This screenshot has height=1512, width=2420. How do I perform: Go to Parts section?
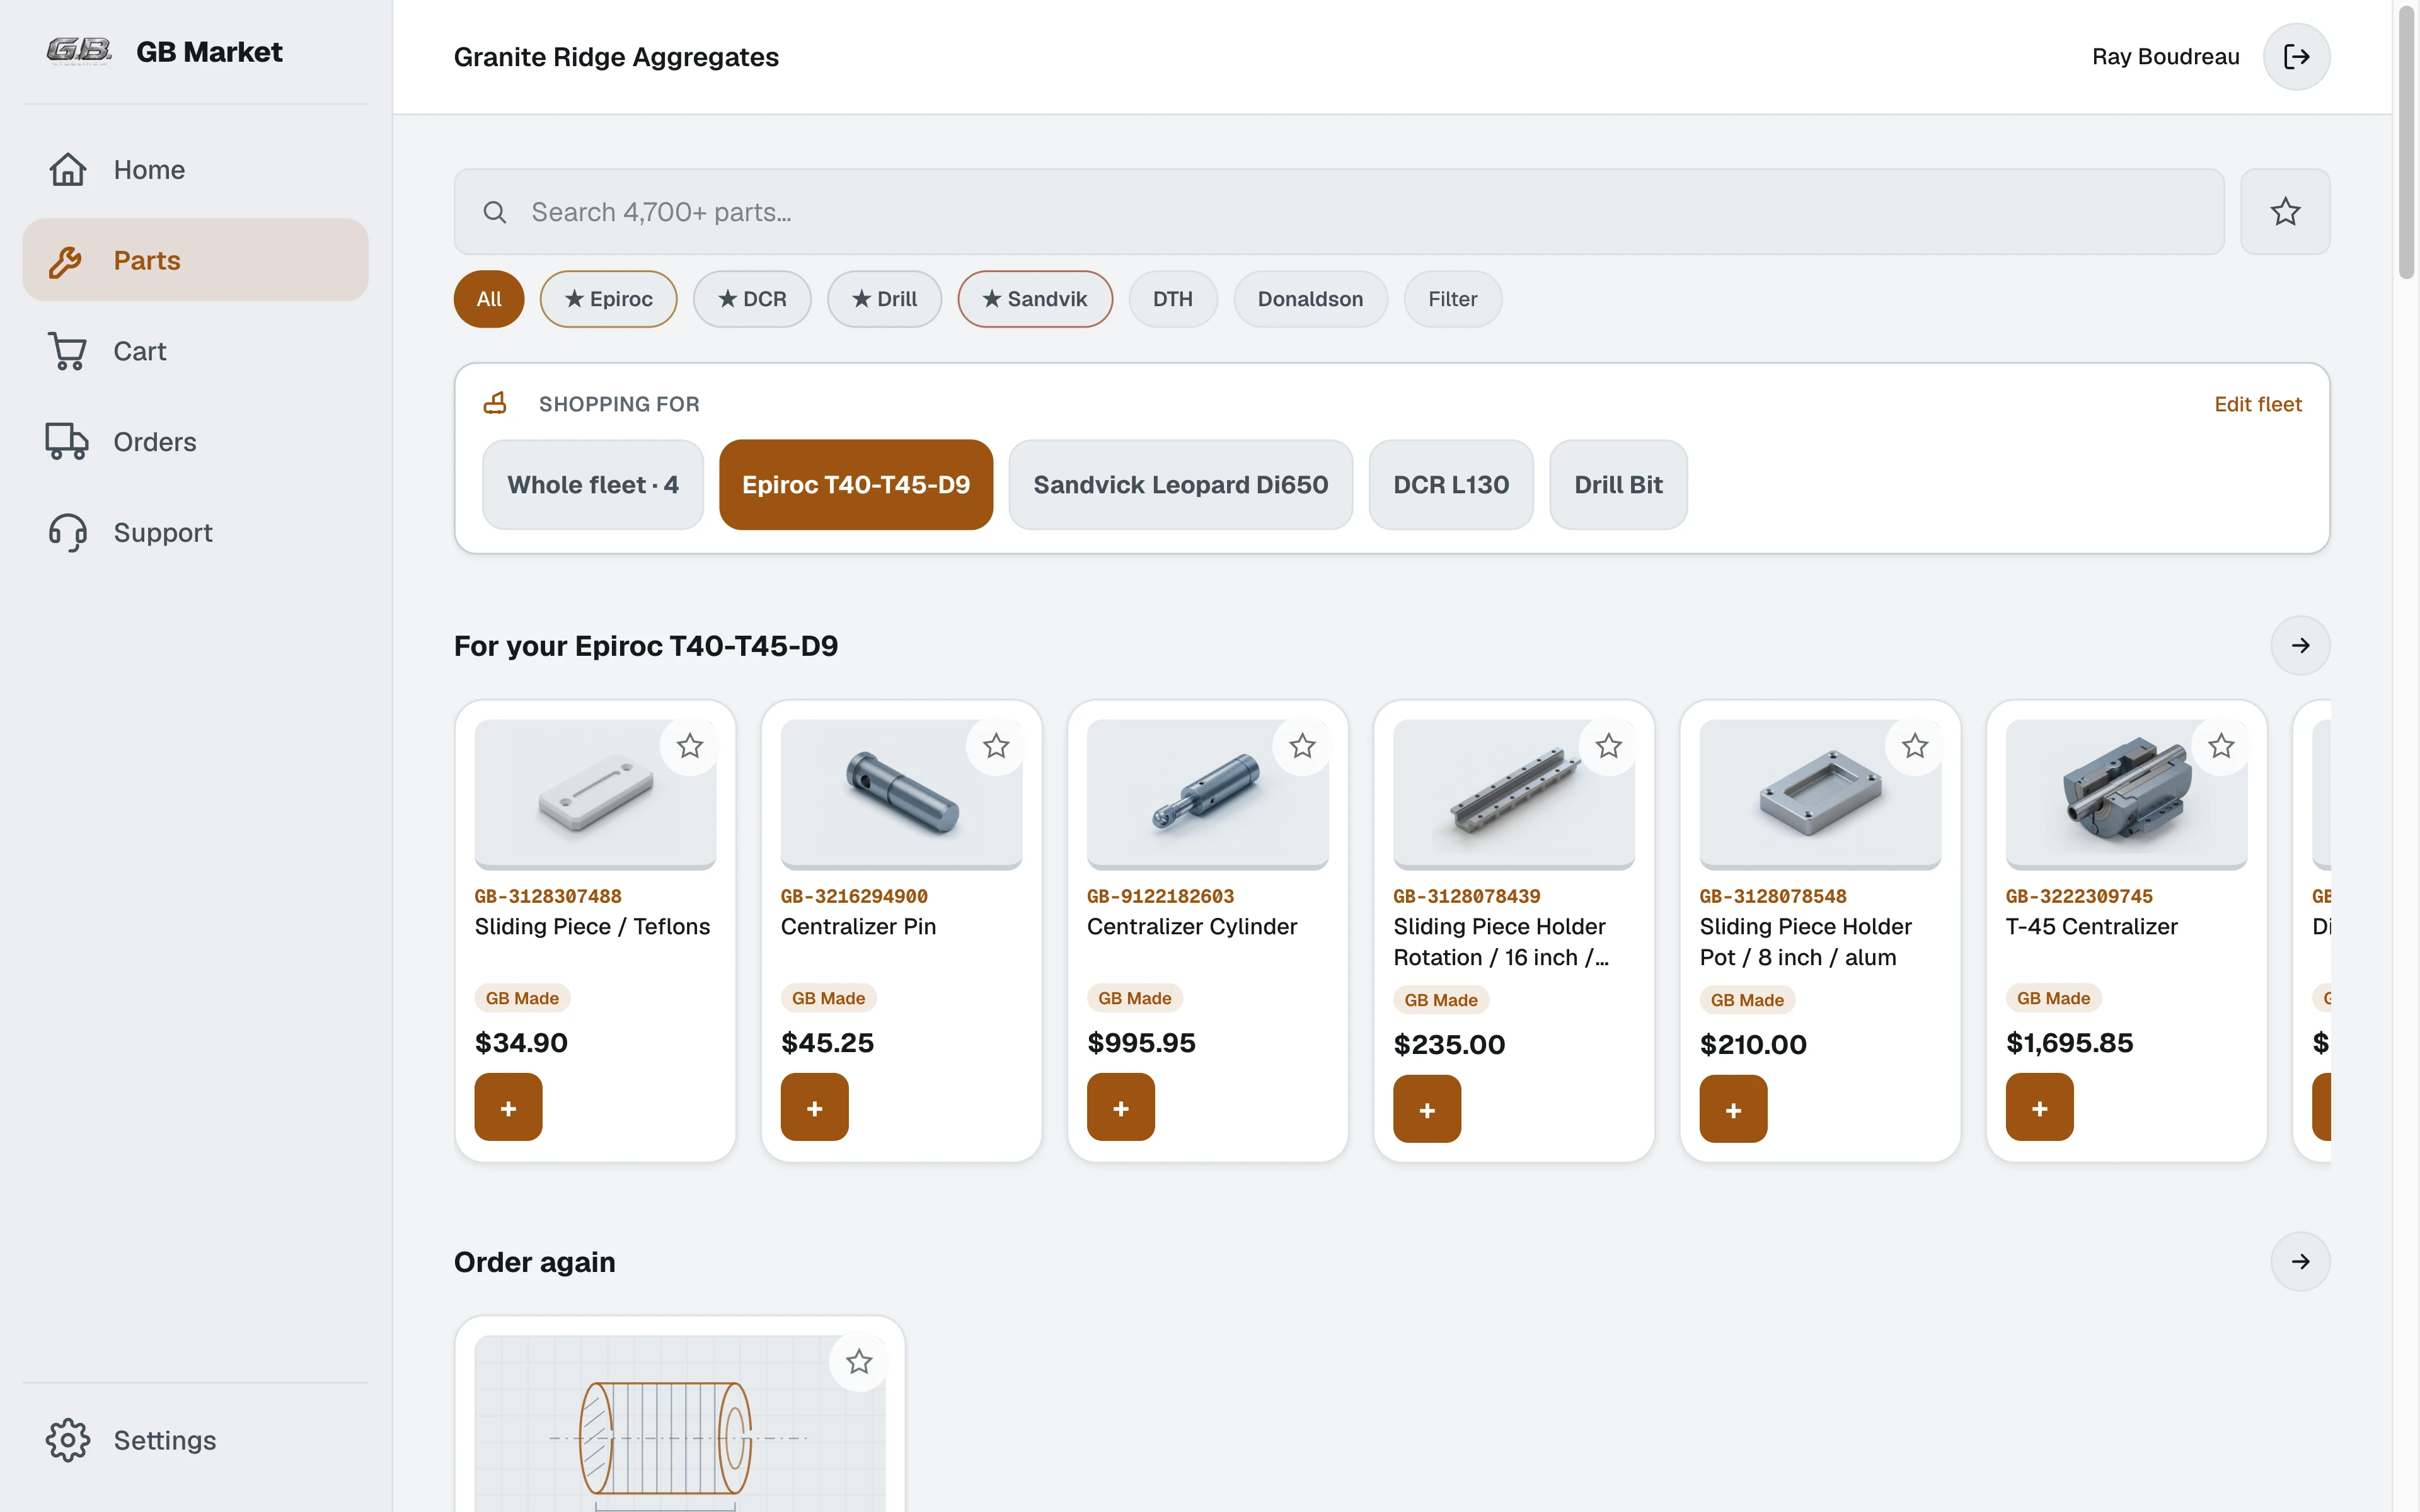pos(195,260)
